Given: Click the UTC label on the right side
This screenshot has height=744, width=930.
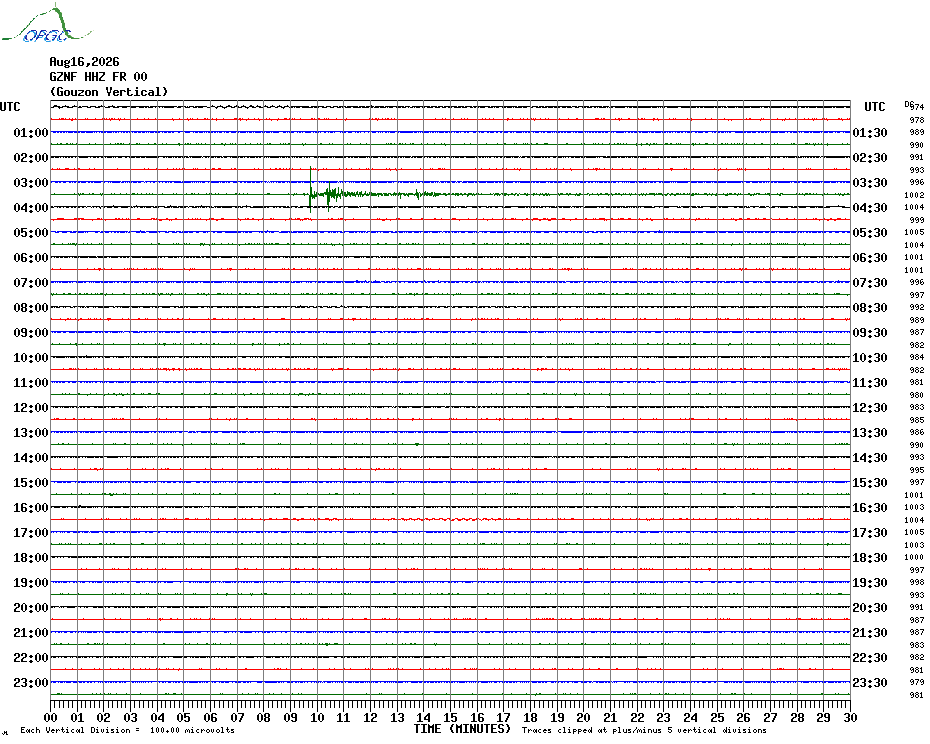Looking at the screenshot, I should pyautogui.click(x=874, y=107).
